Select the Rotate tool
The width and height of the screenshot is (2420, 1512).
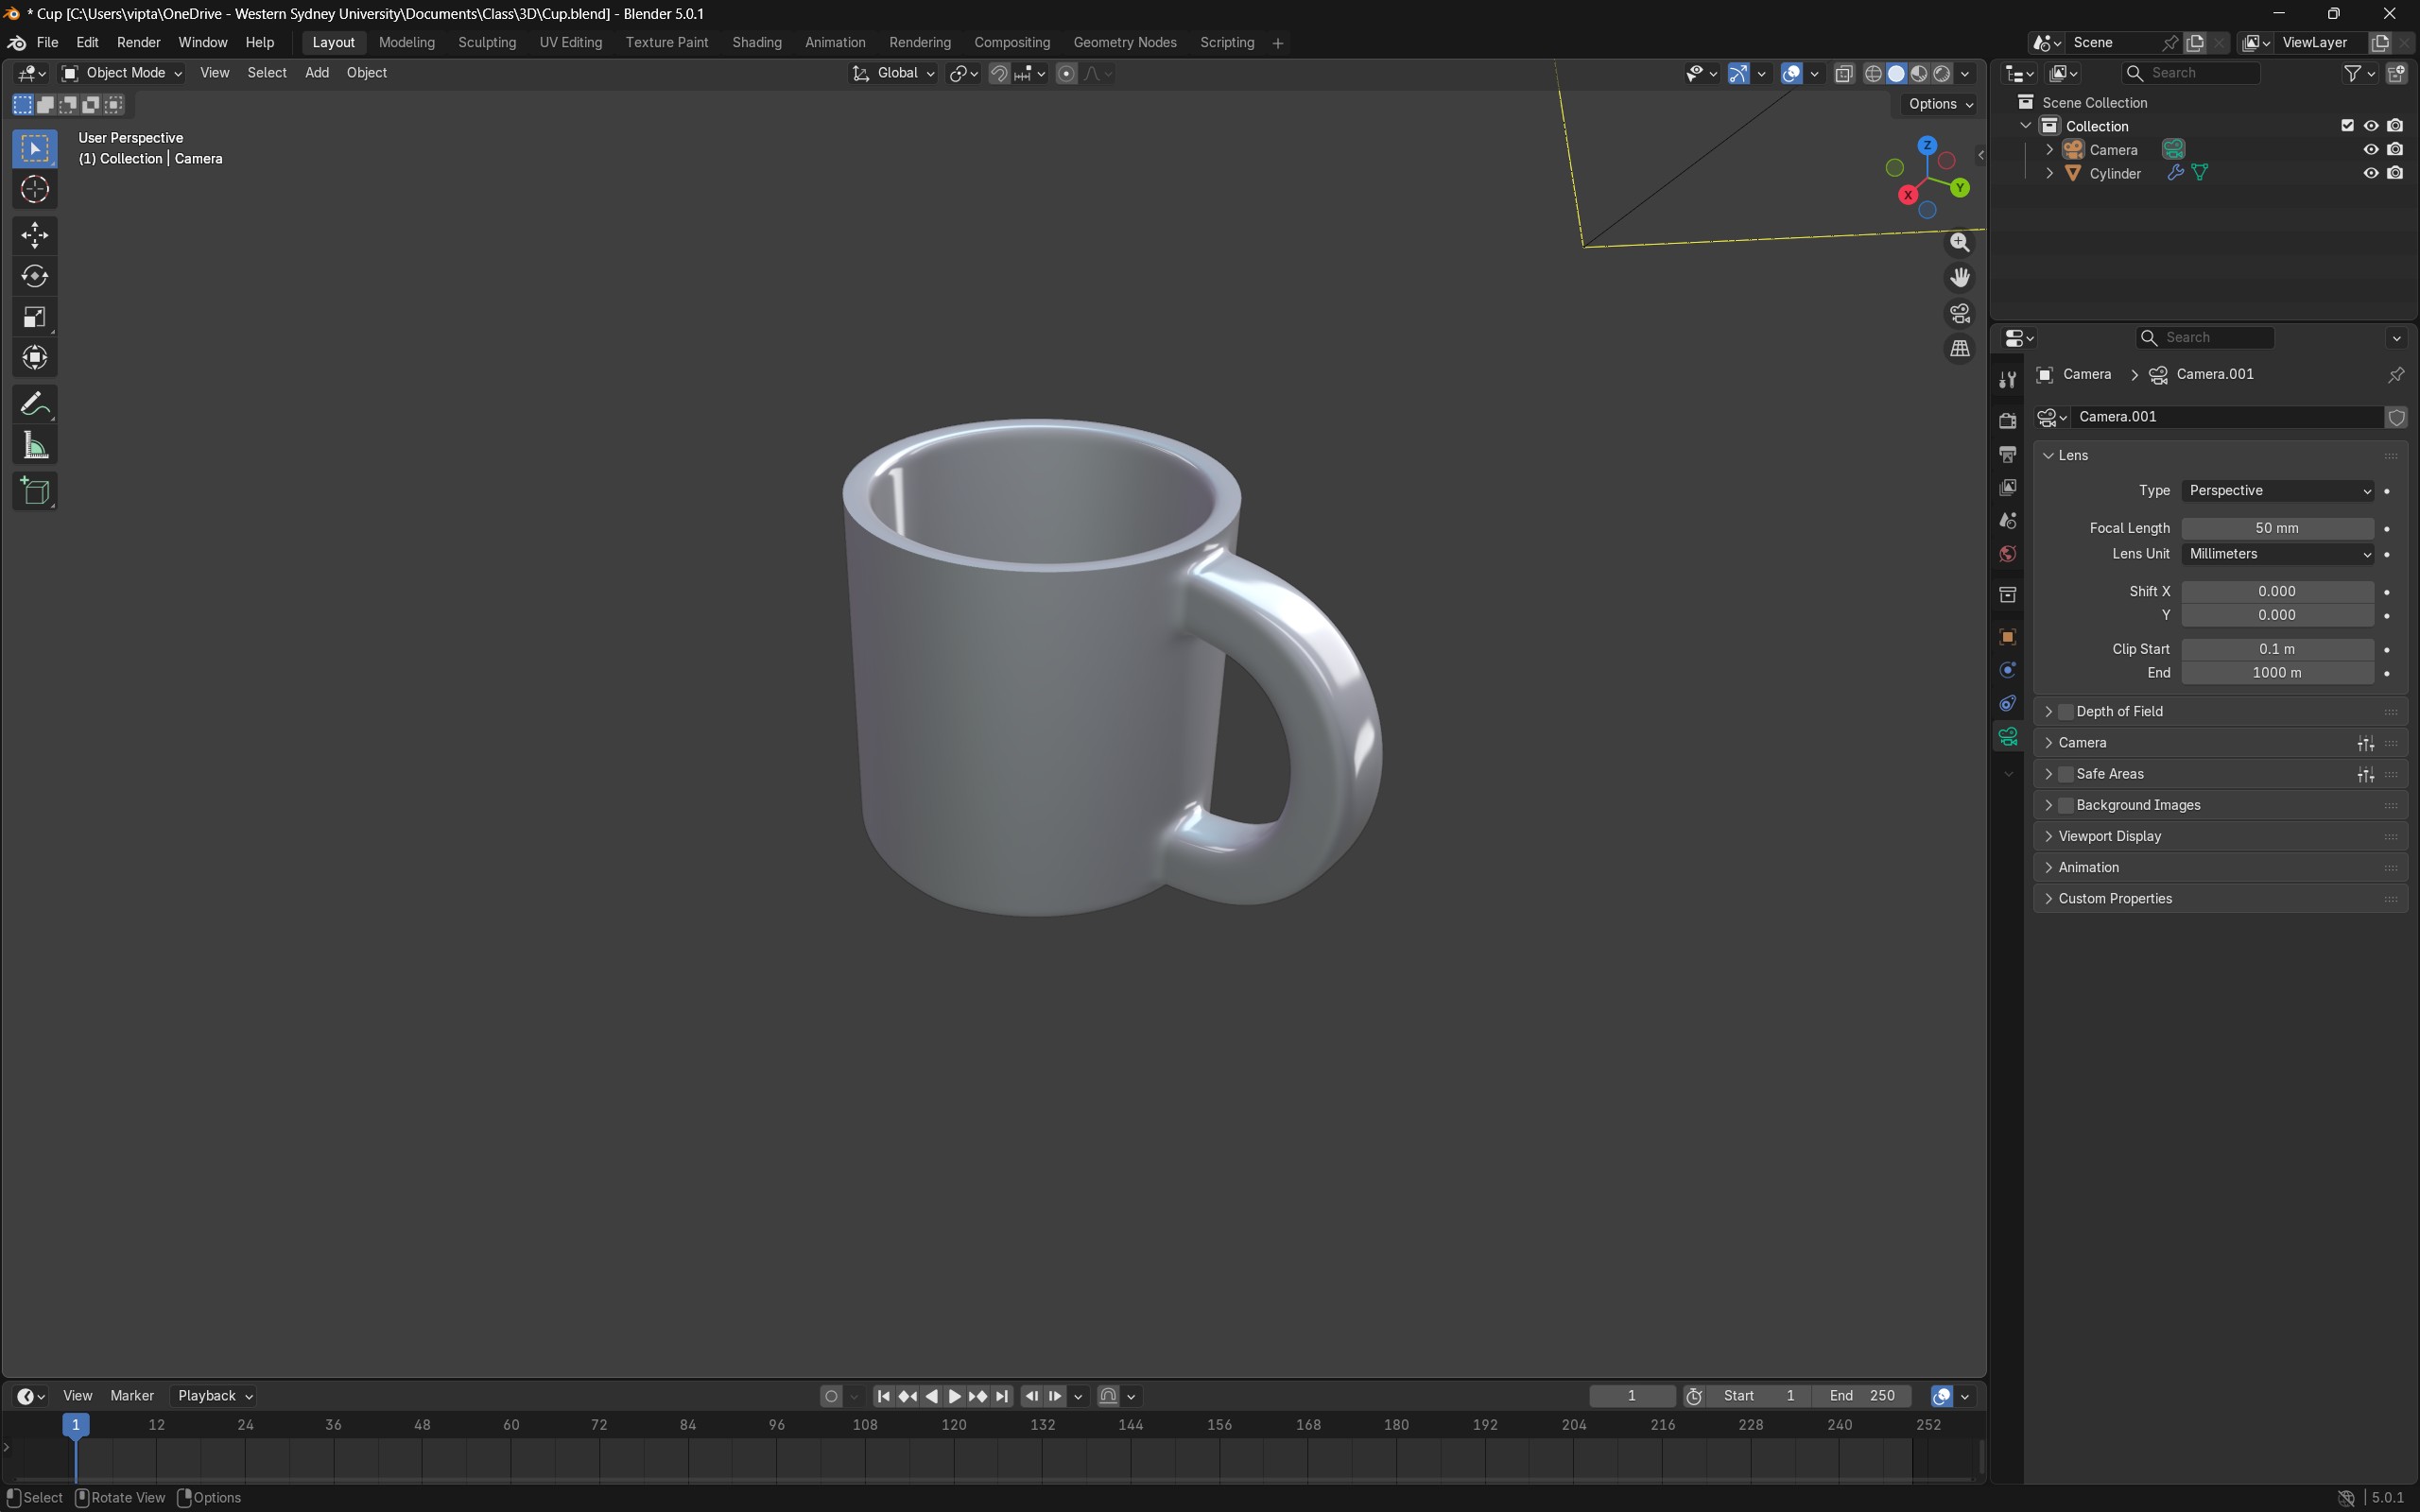(x=35, y=277)
